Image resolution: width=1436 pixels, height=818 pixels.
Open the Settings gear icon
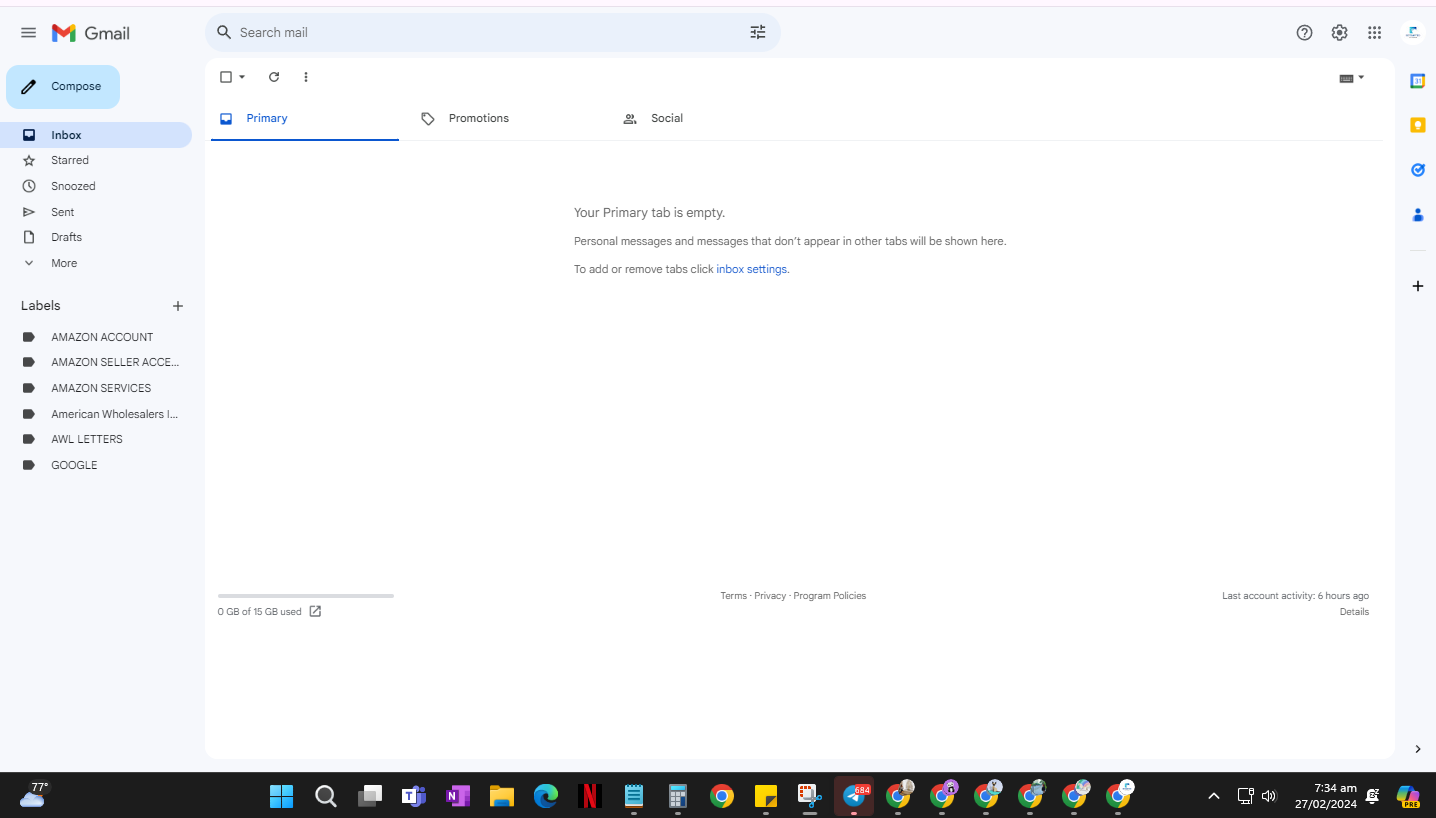tap(1339, 33)
